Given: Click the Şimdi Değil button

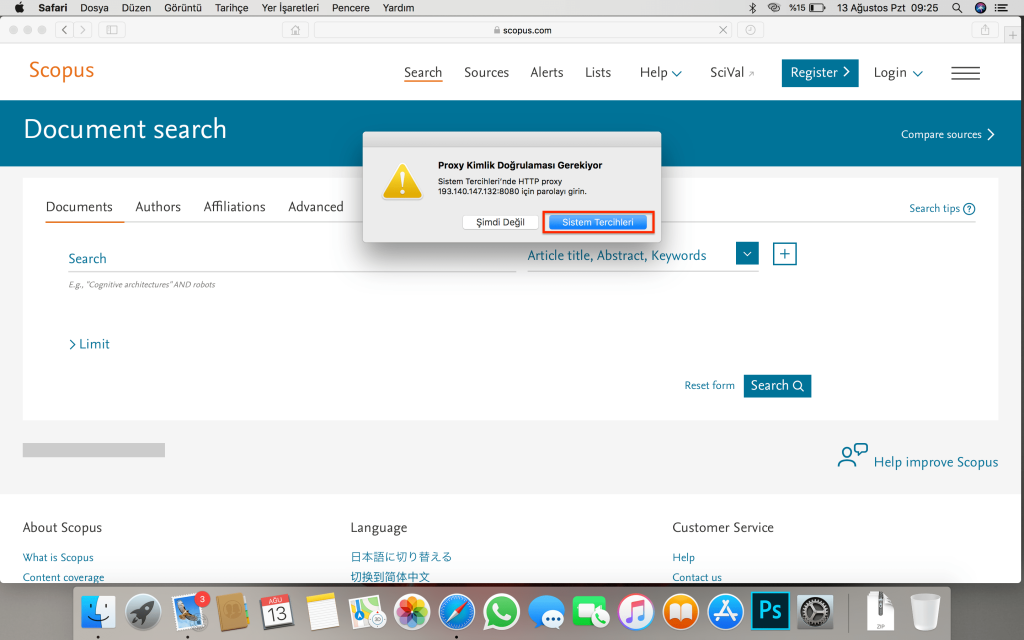Looking at the screenshot, I should pos(500,222).
